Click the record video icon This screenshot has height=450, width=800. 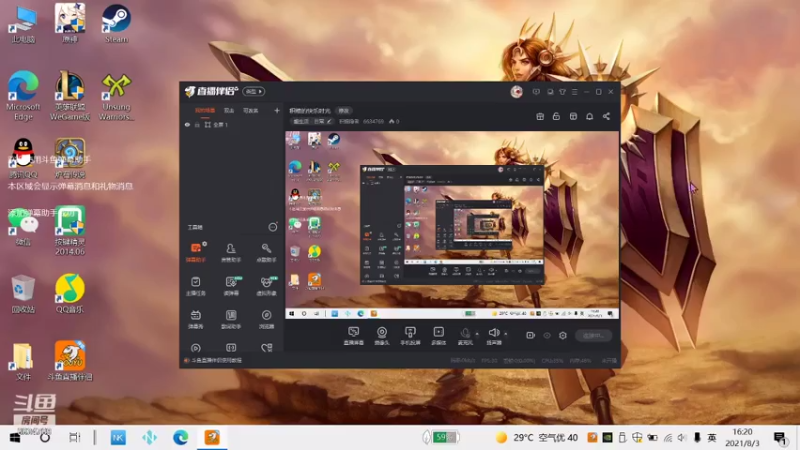pos(531,335)
